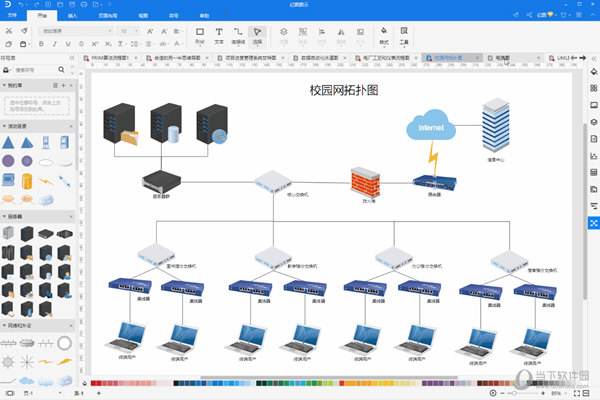Collapse the Network and Peripherals section
The height and width of the screenshot is (400, 600).
[4, 325]
